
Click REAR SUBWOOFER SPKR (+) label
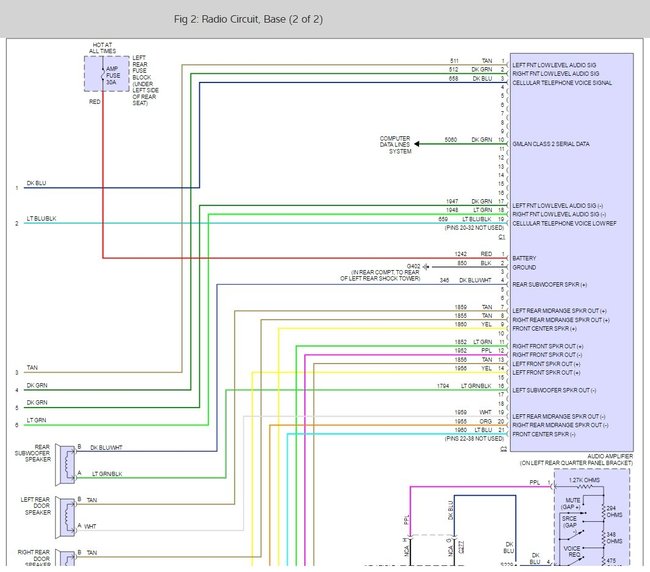point(549,285)
